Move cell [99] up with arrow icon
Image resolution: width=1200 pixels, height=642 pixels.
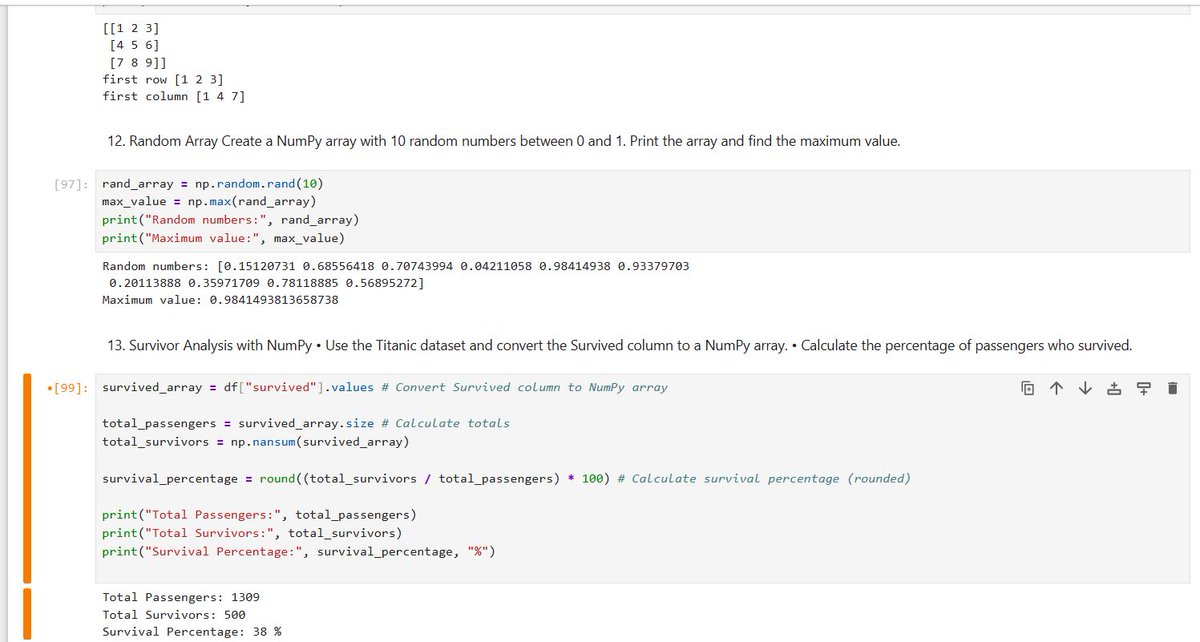tap(1056, 388)
